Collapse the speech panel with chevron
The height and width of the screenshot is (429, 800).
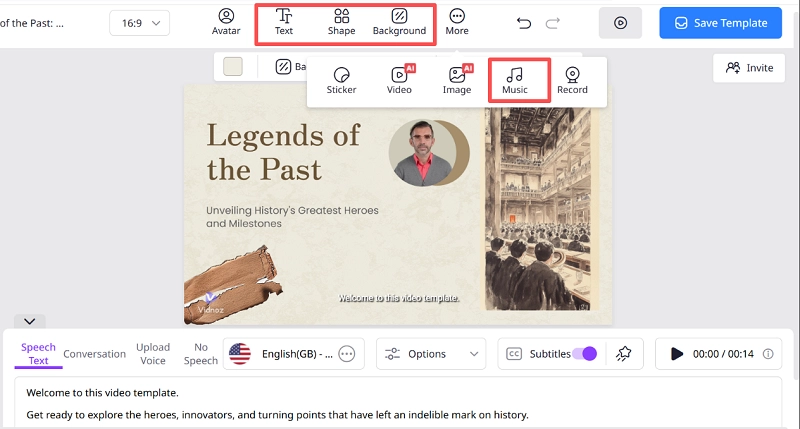(30, 321)
